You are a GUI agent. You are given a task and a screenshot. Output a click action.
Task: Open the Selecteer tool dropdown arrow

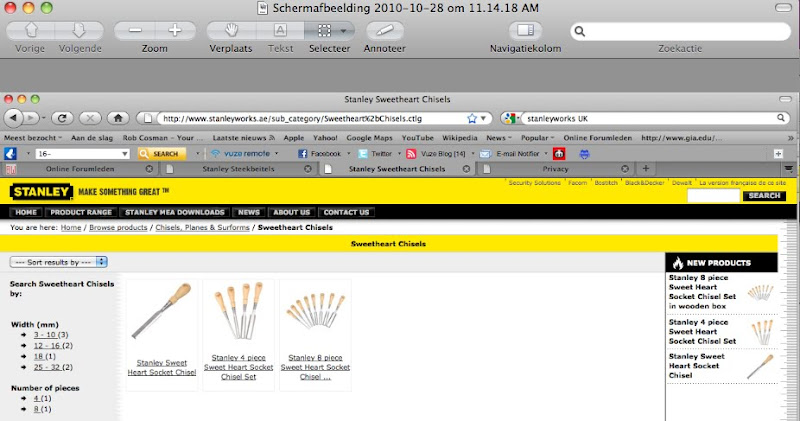344,31
